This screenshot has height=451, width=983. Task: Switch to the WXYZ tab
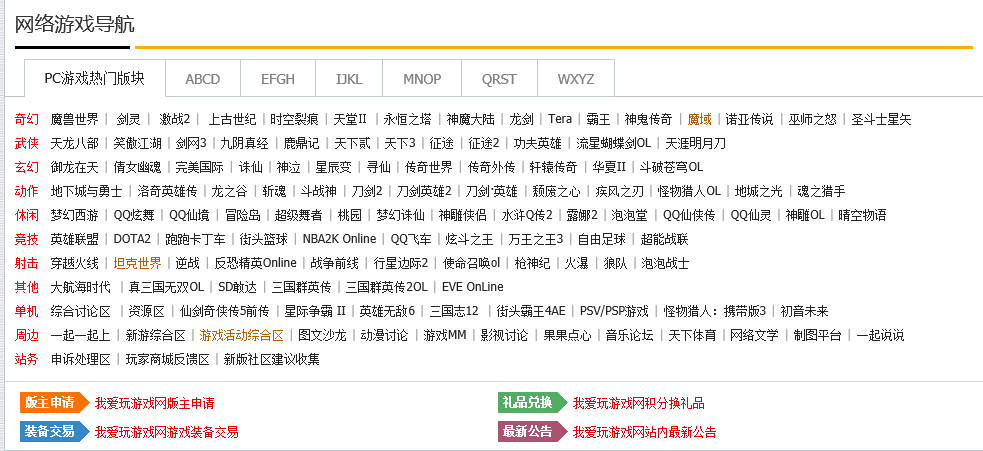[576, 79]
